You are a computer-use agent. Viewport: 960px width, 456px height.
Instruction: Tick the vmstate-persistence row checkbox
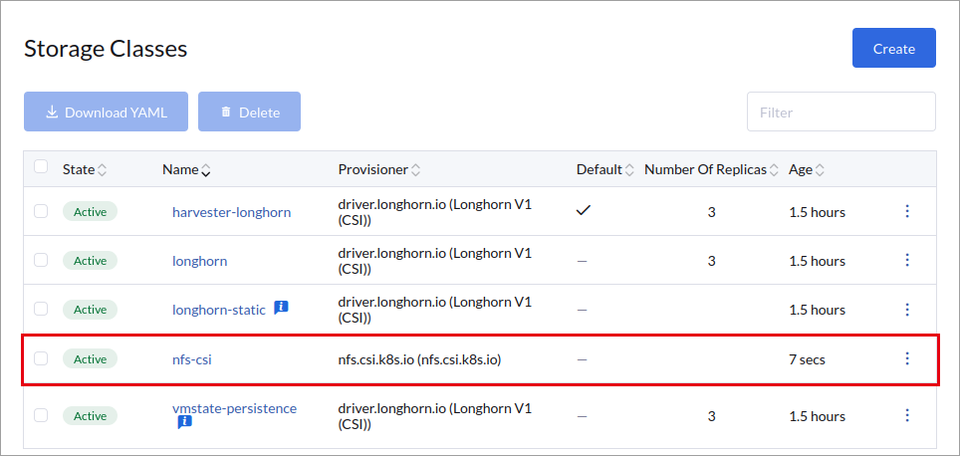point(40,416)
